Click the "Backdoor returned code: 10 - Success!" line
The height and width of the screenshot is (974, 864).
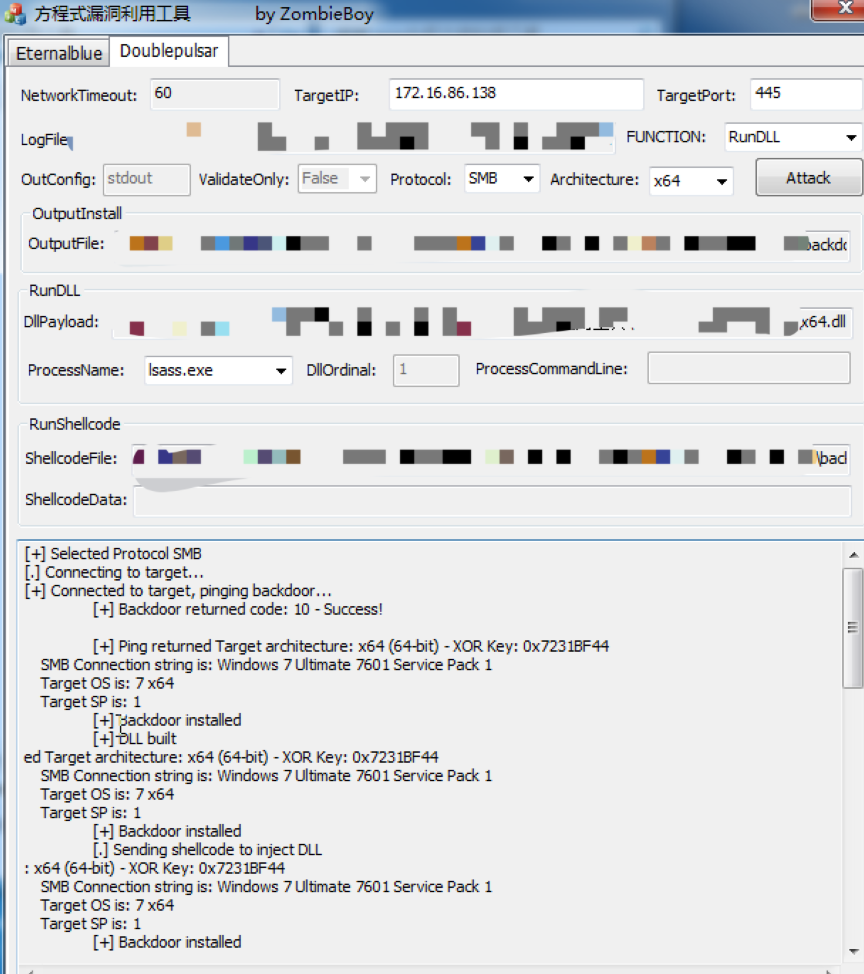pos(238,609)
